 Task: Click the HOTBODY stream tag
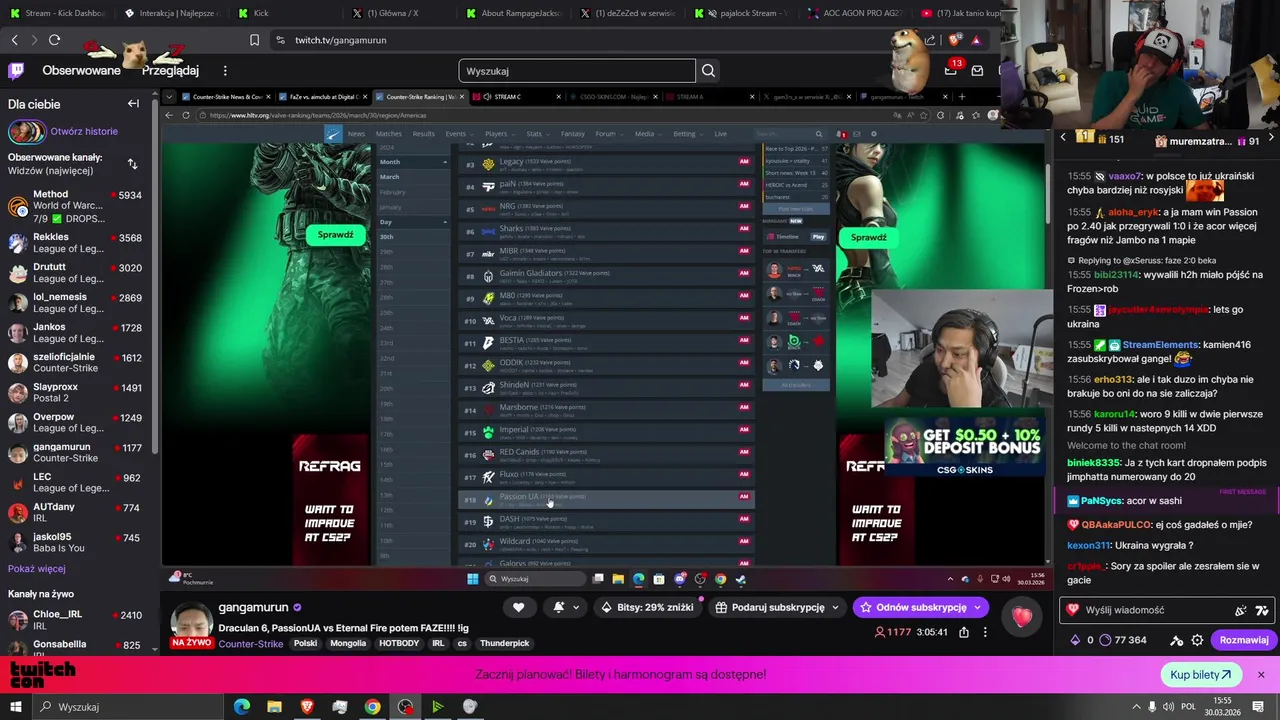click(x=399, y=643)
